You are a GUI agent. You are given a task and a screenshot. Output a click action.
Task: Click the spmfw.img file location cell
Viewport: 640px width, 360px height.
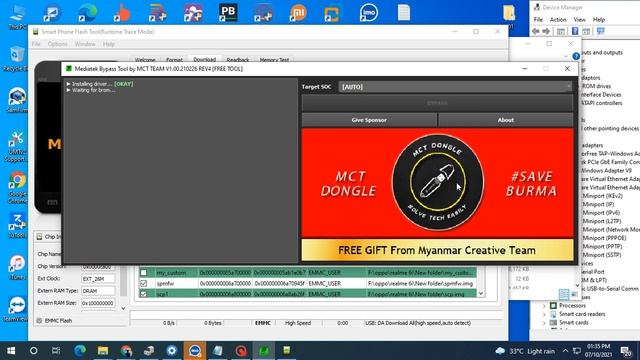click(421, 283)
